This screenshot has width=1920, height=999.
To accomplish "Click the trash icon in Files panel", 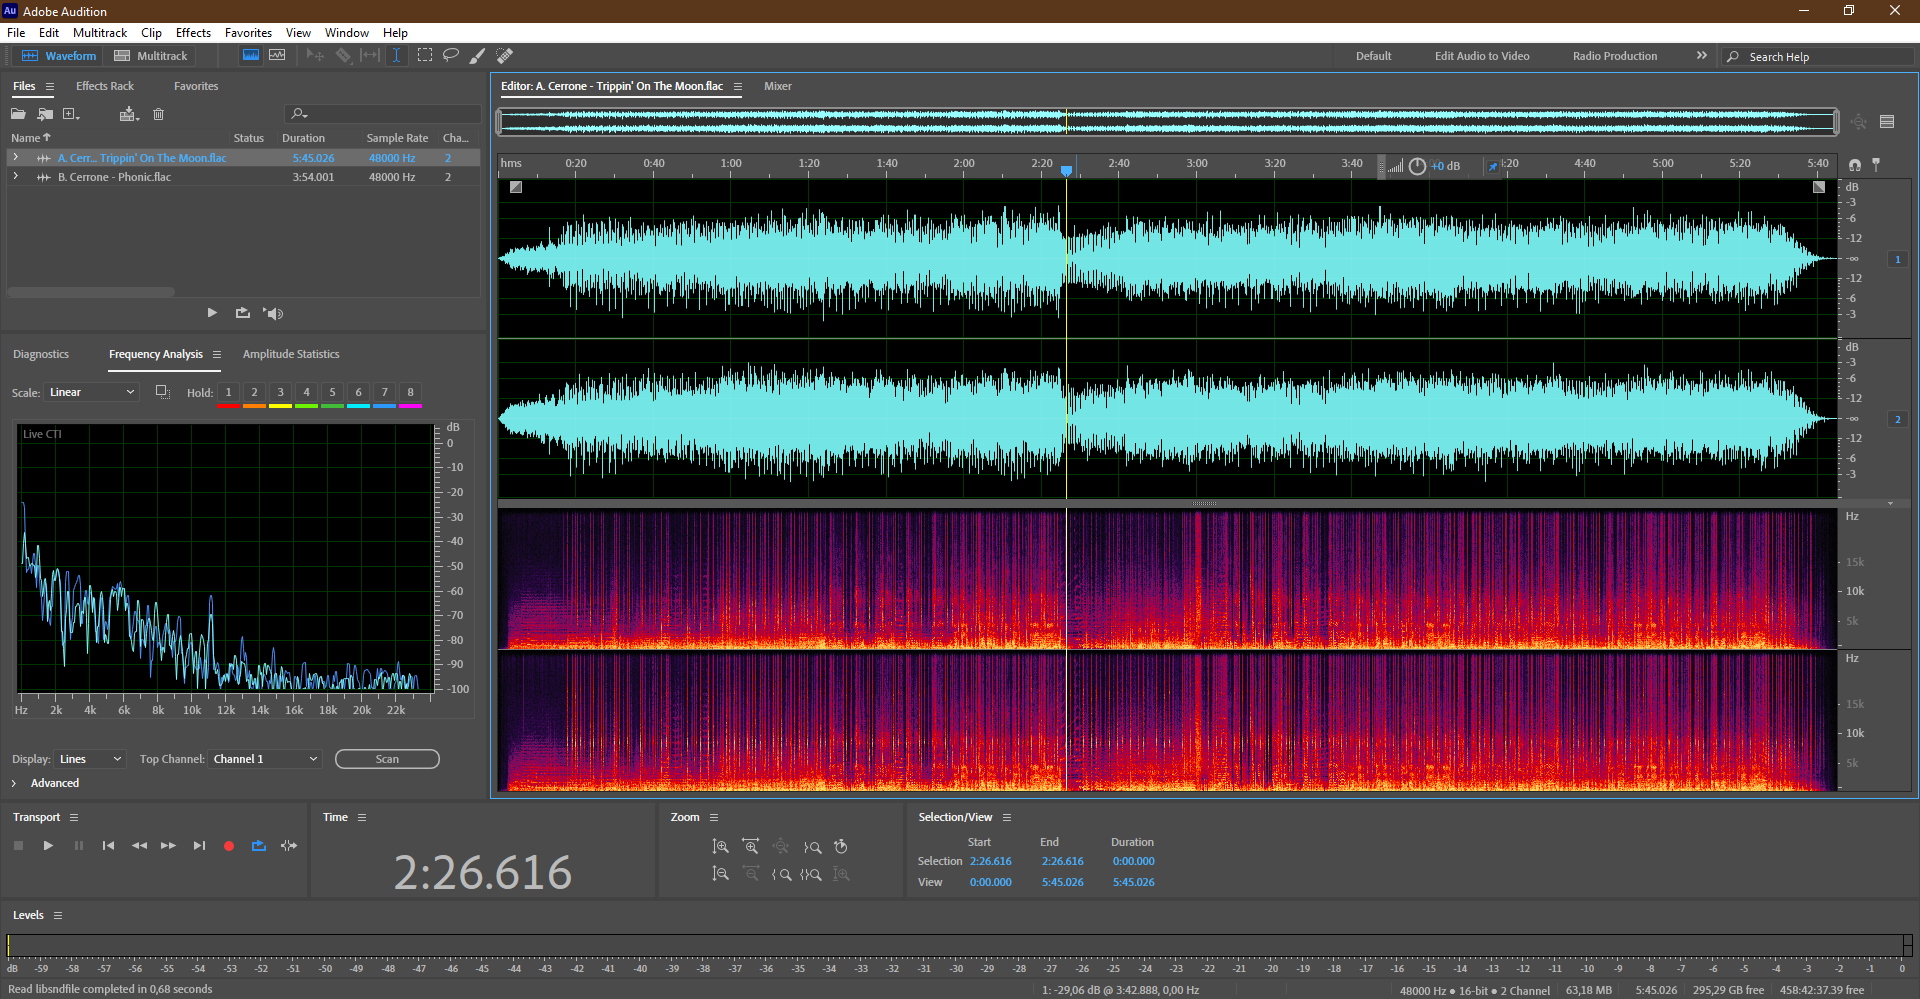I will coord(158,114).
